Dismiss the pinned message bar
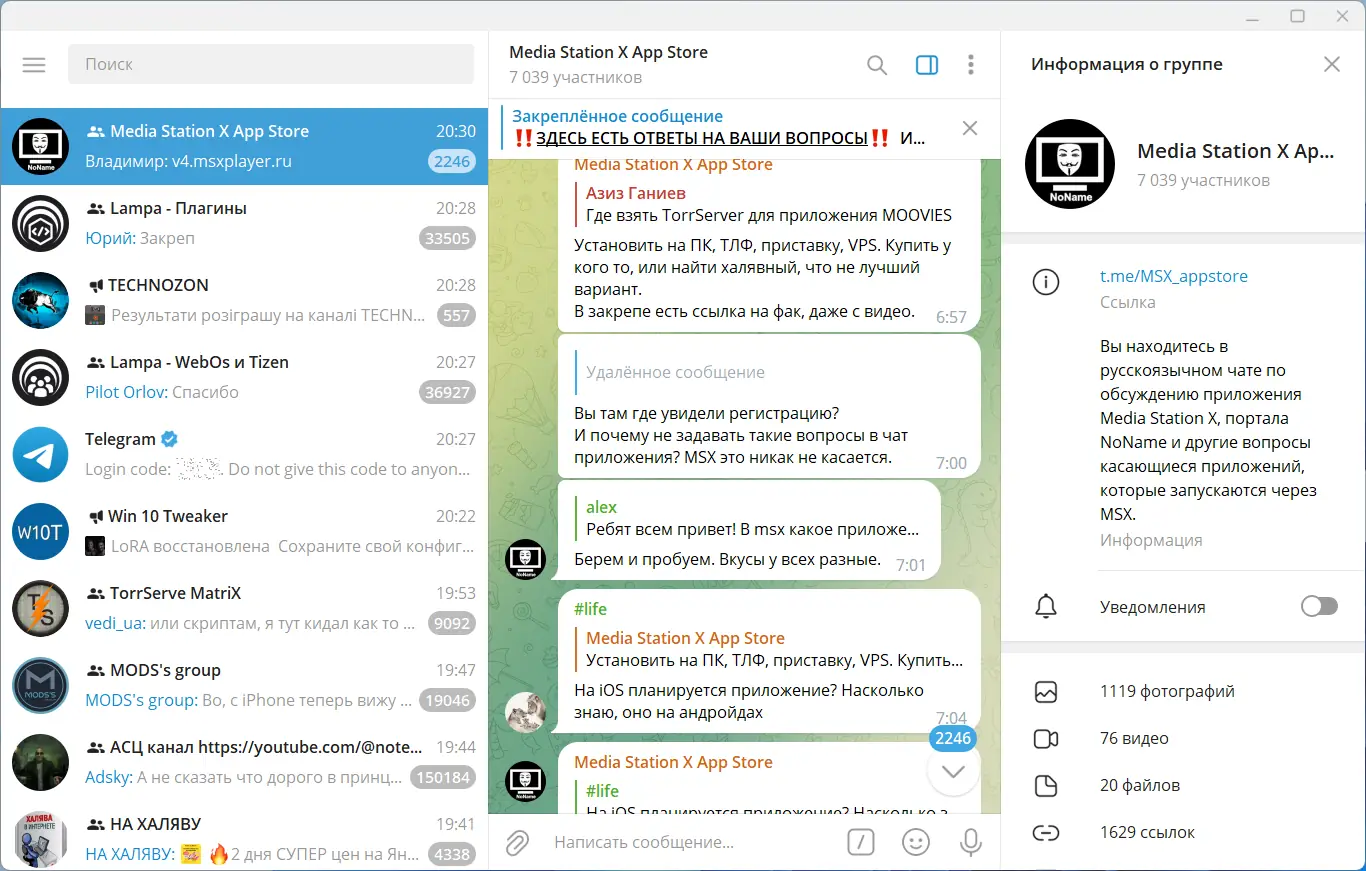The width and height of the screenshot is (1366, 871). (x=969, y=128)
